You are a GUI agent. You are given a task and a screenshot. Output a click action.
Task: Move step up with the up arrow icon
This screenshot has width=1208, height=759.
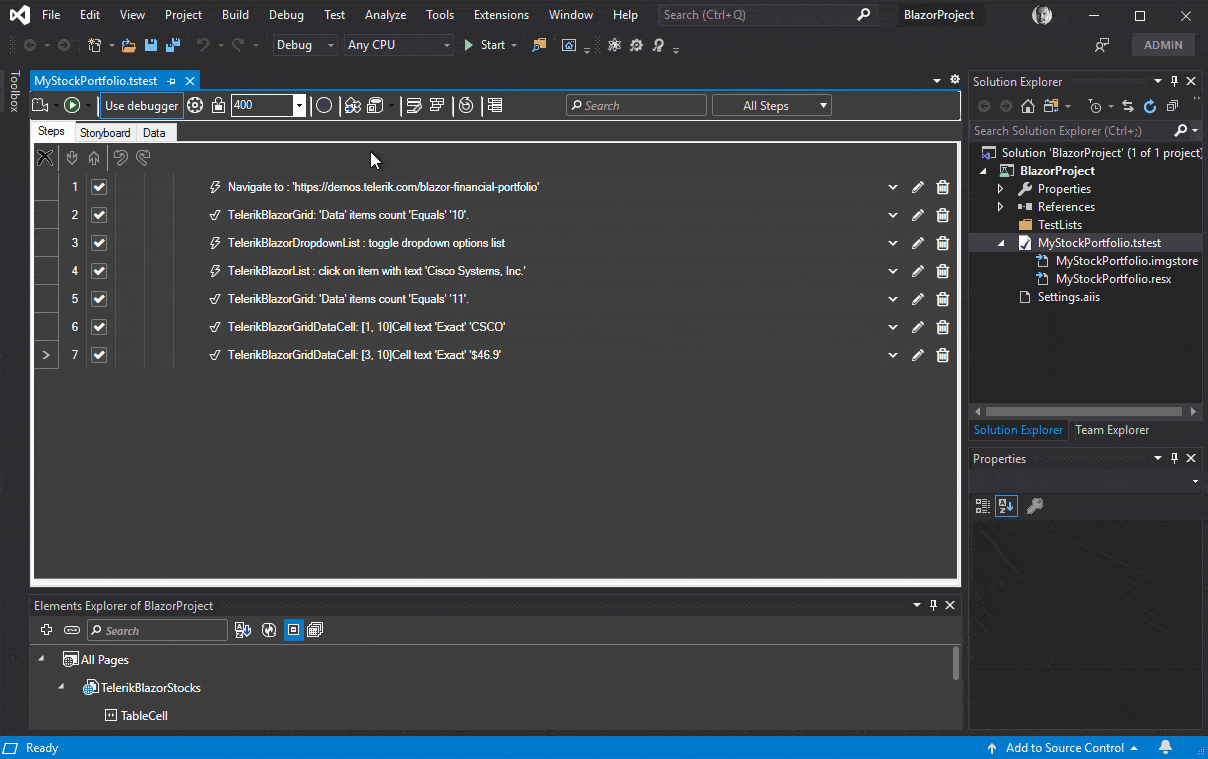pyautogui.click(x=94, y=157)
